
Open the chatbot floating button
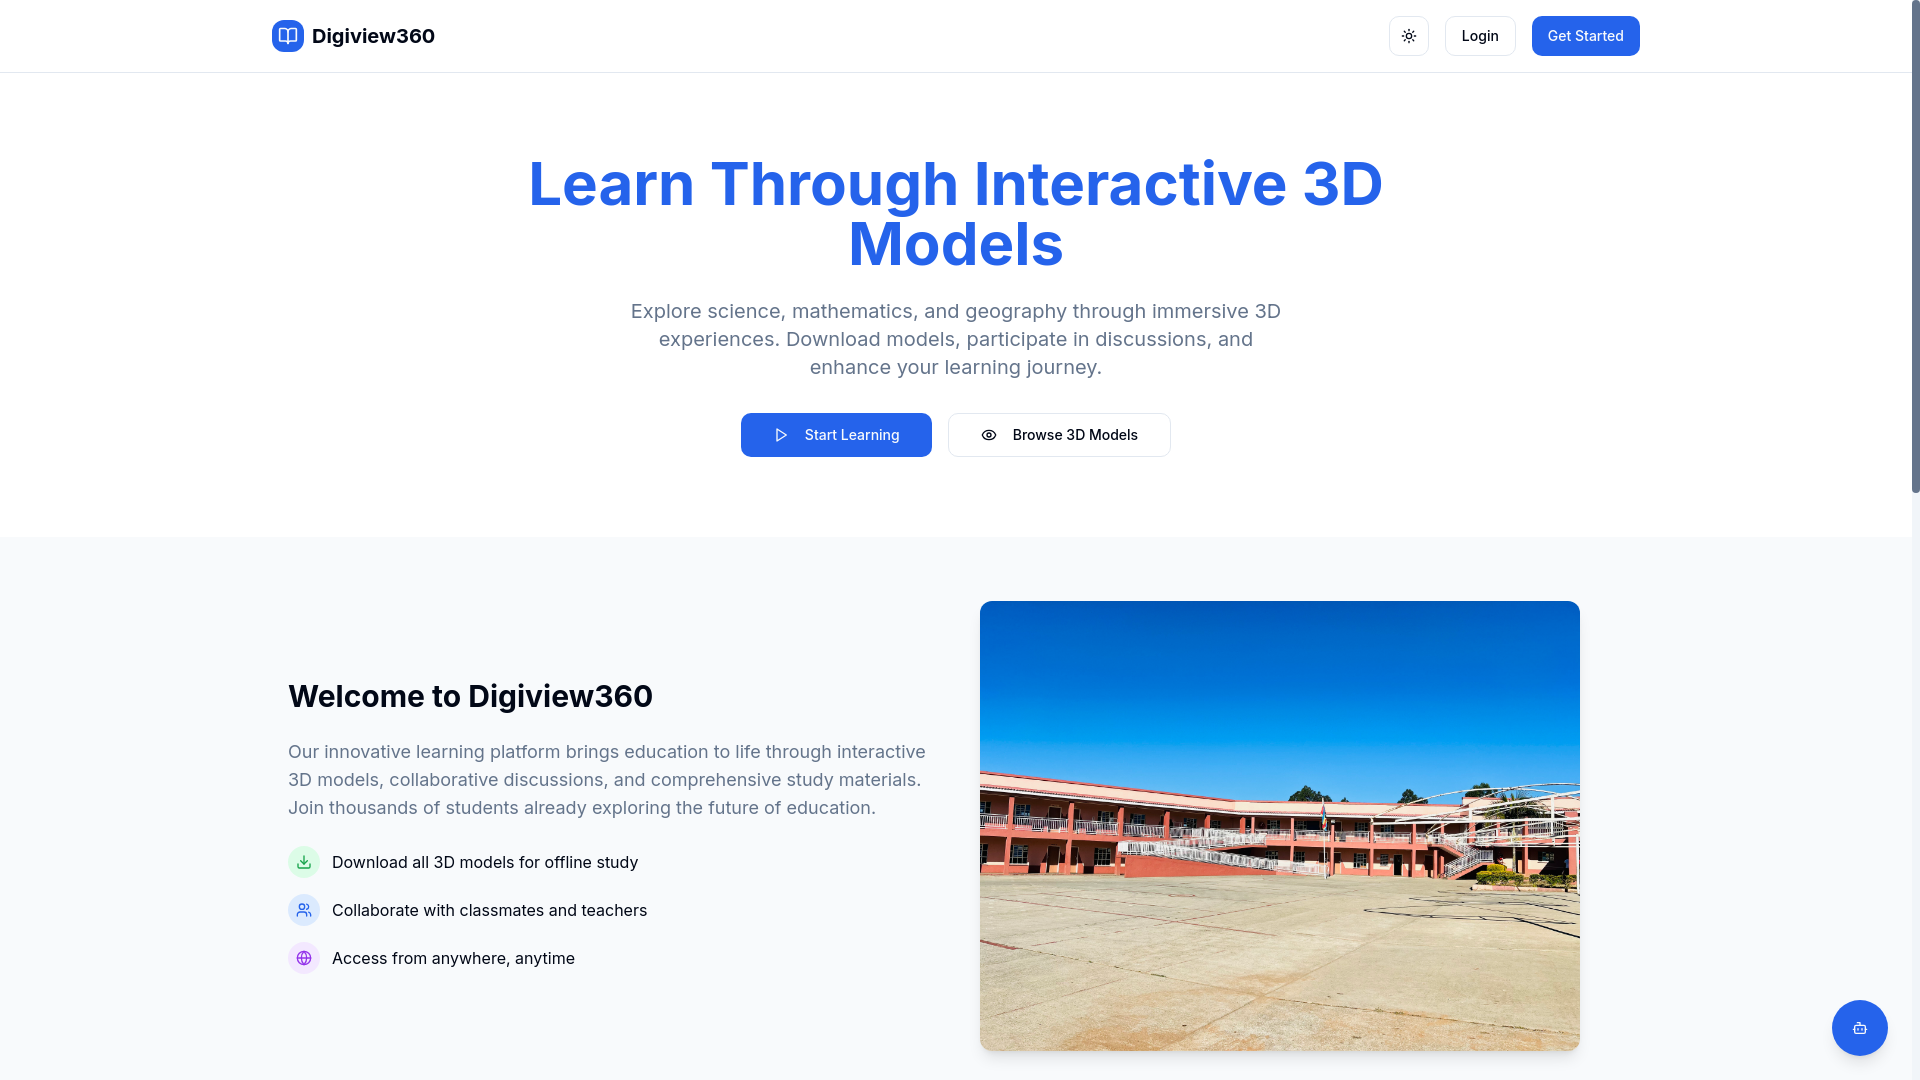(x=1860, y=1028)
